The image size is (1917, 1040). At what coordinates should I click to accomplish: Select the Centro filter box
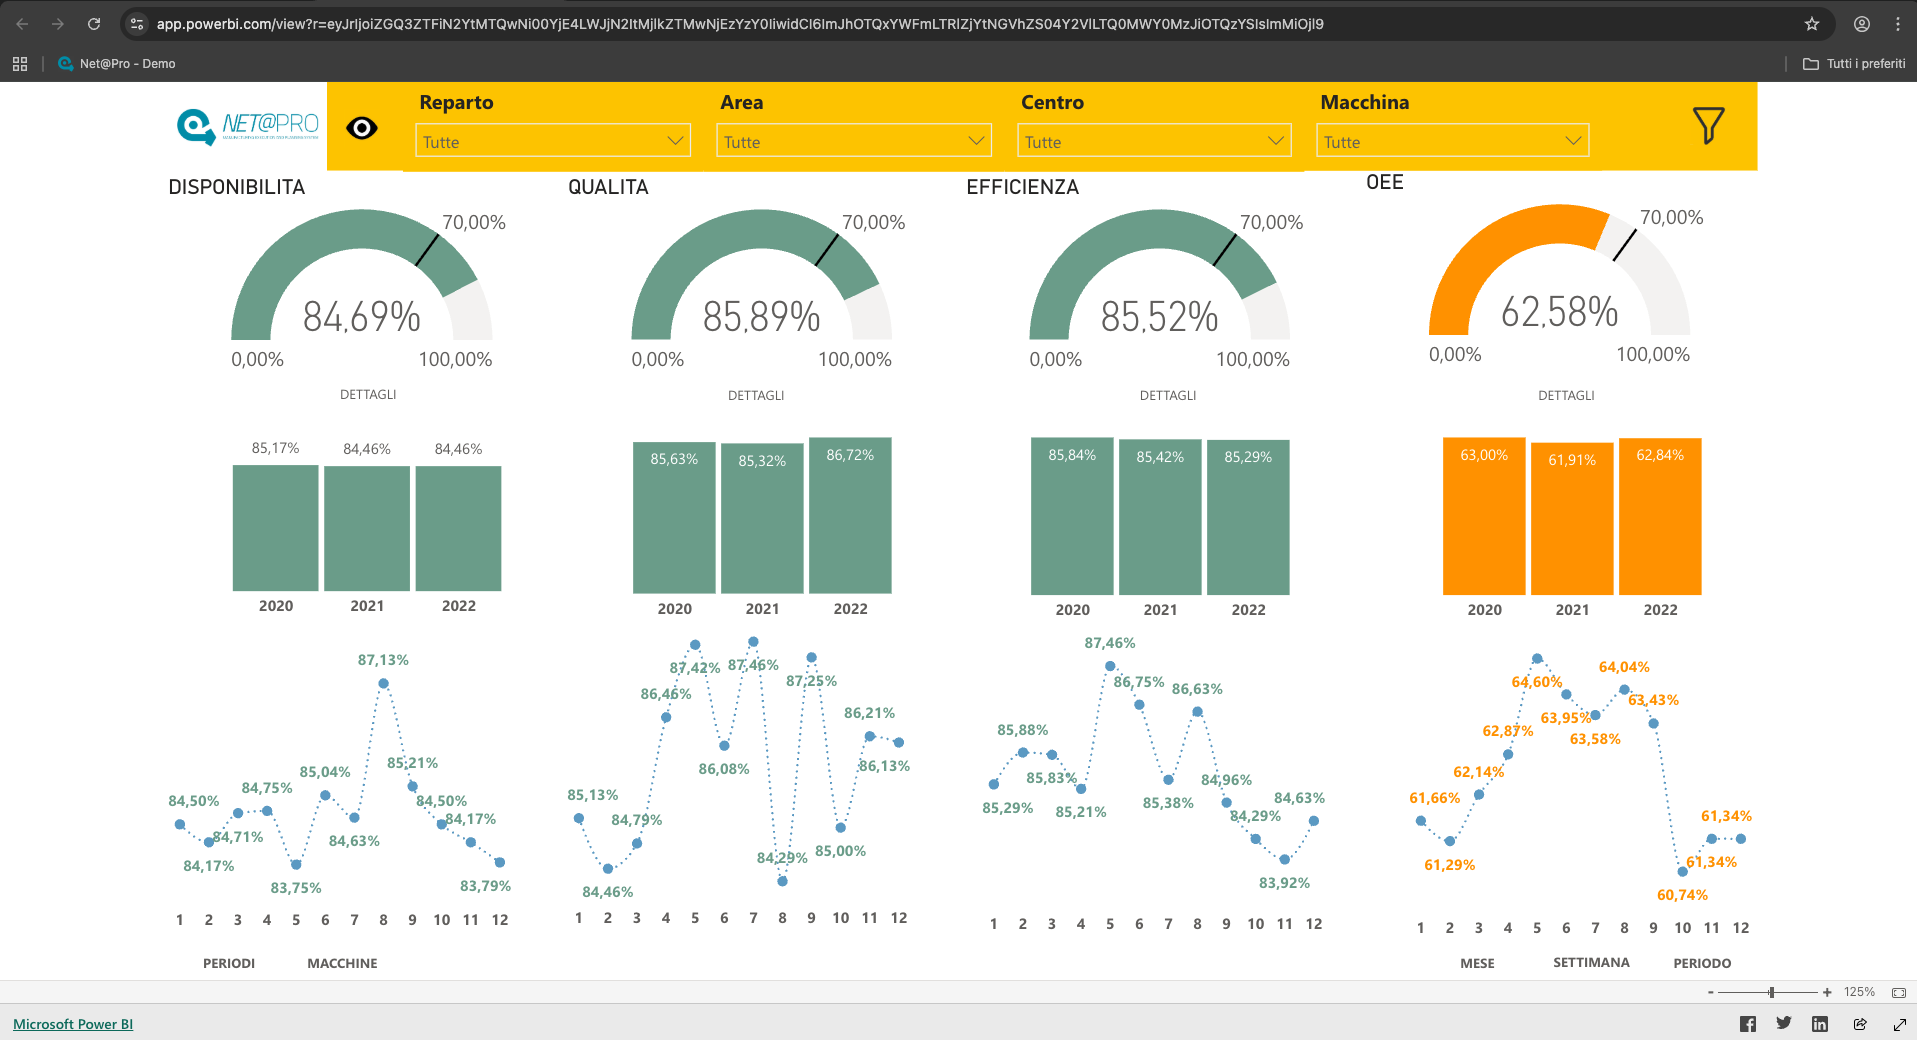pos(1153,141)
